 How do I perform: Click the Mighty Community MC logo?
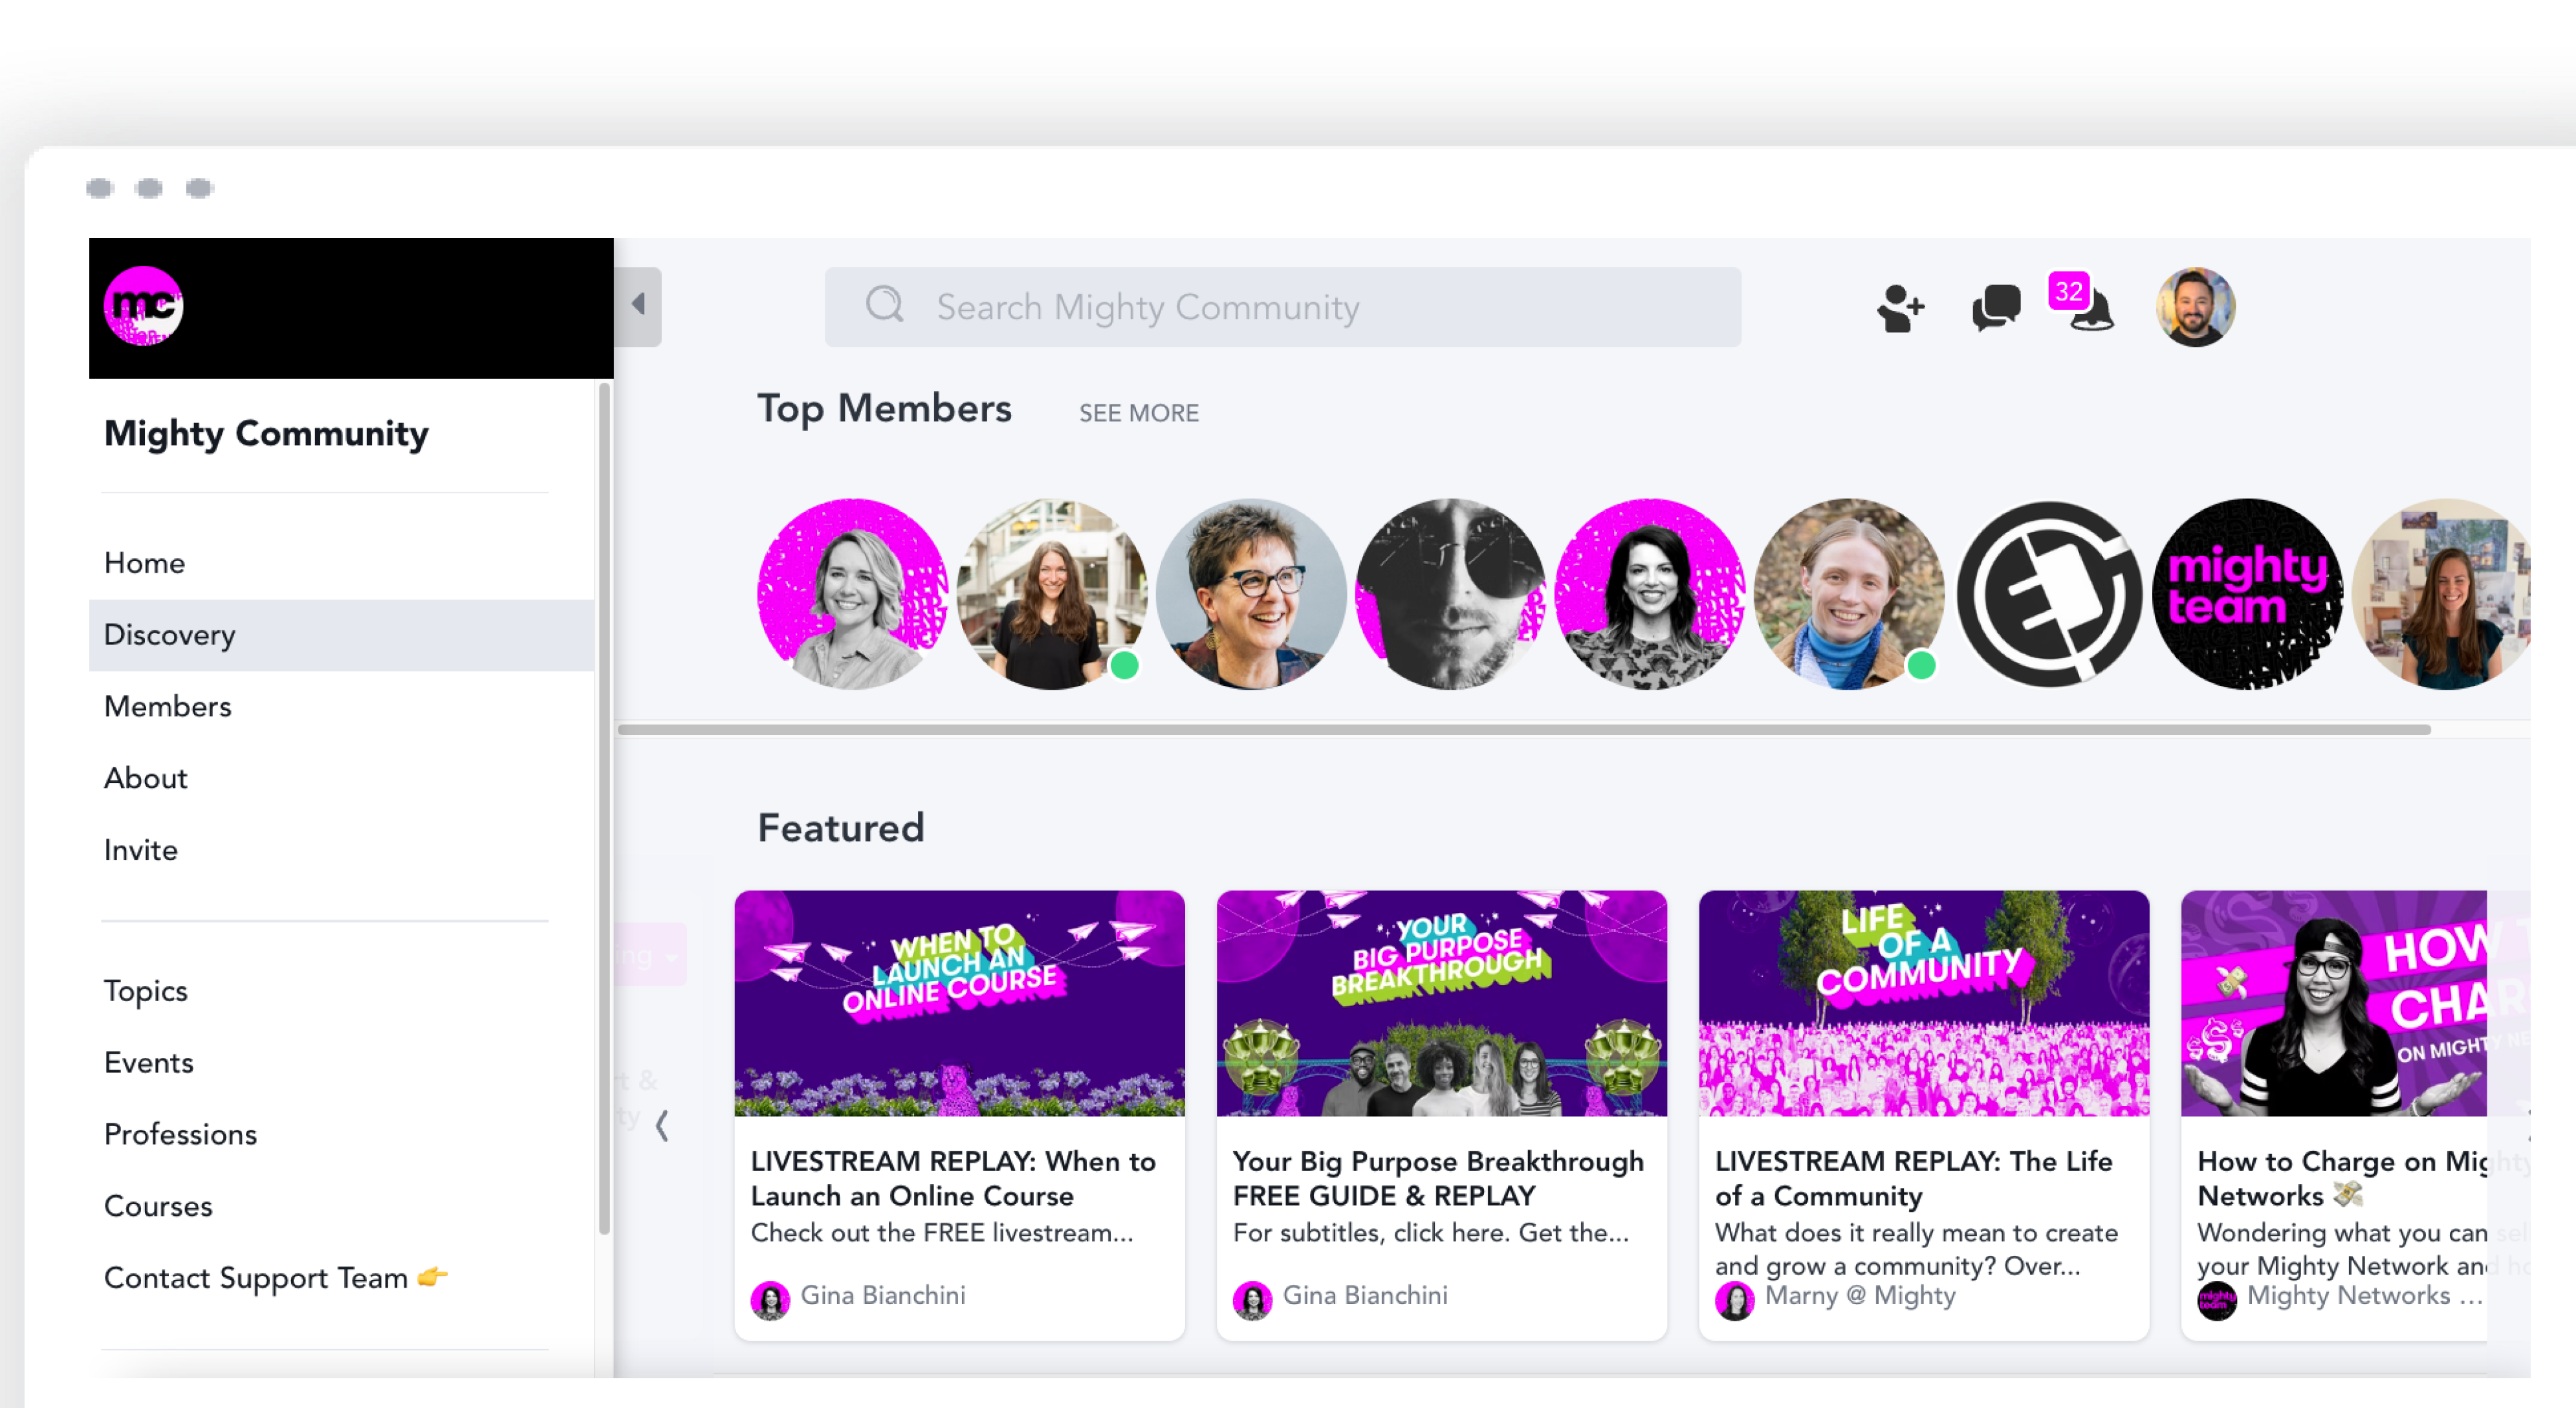click(143, 306)
